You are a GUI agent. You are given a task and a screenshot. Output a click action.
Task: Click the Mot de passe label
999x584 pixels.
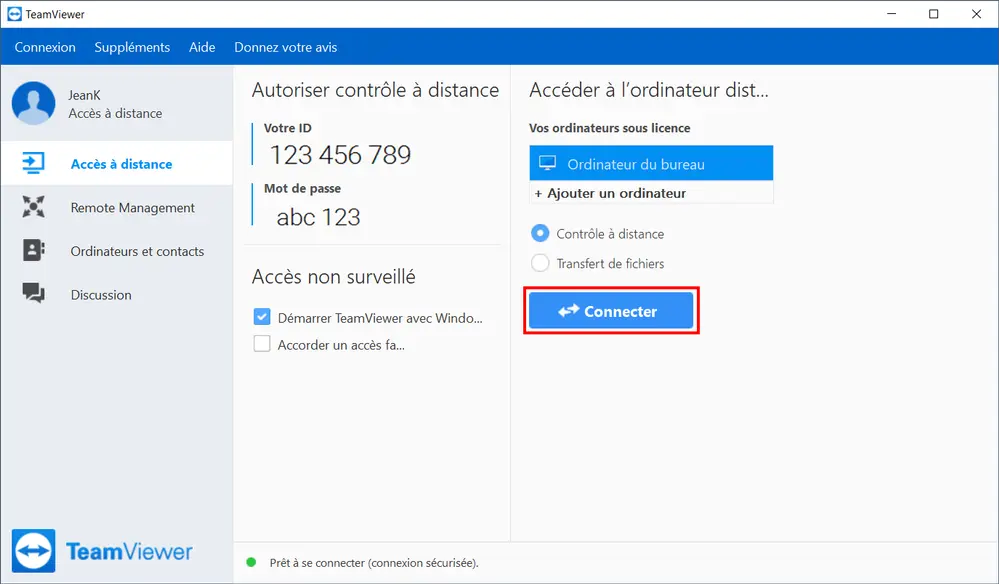click(303, 189)
